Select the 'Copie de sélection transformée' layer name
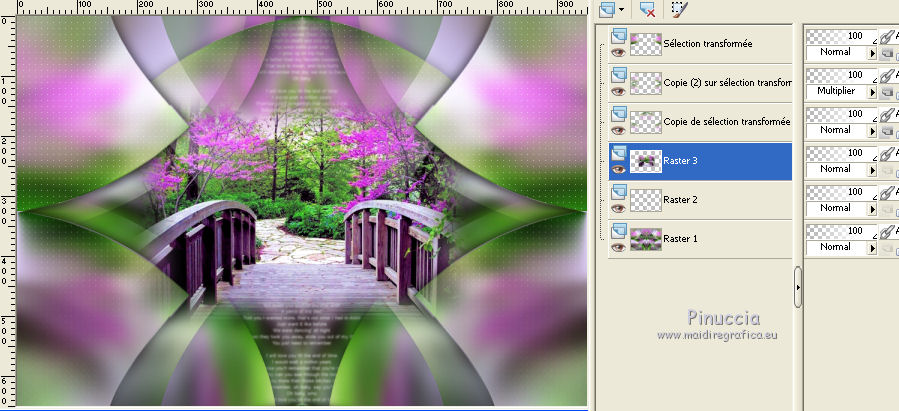 726,122
